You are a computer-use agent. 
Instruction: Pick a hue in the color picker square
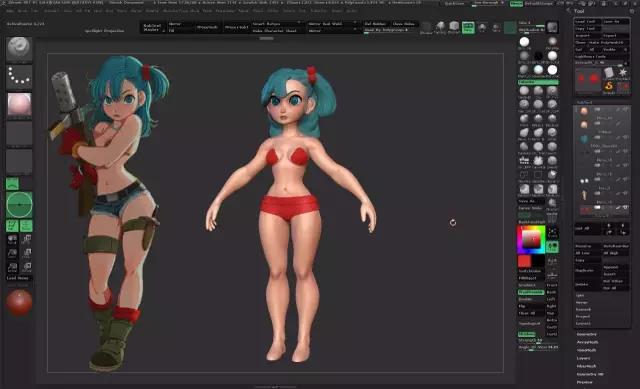coord(531,240)
